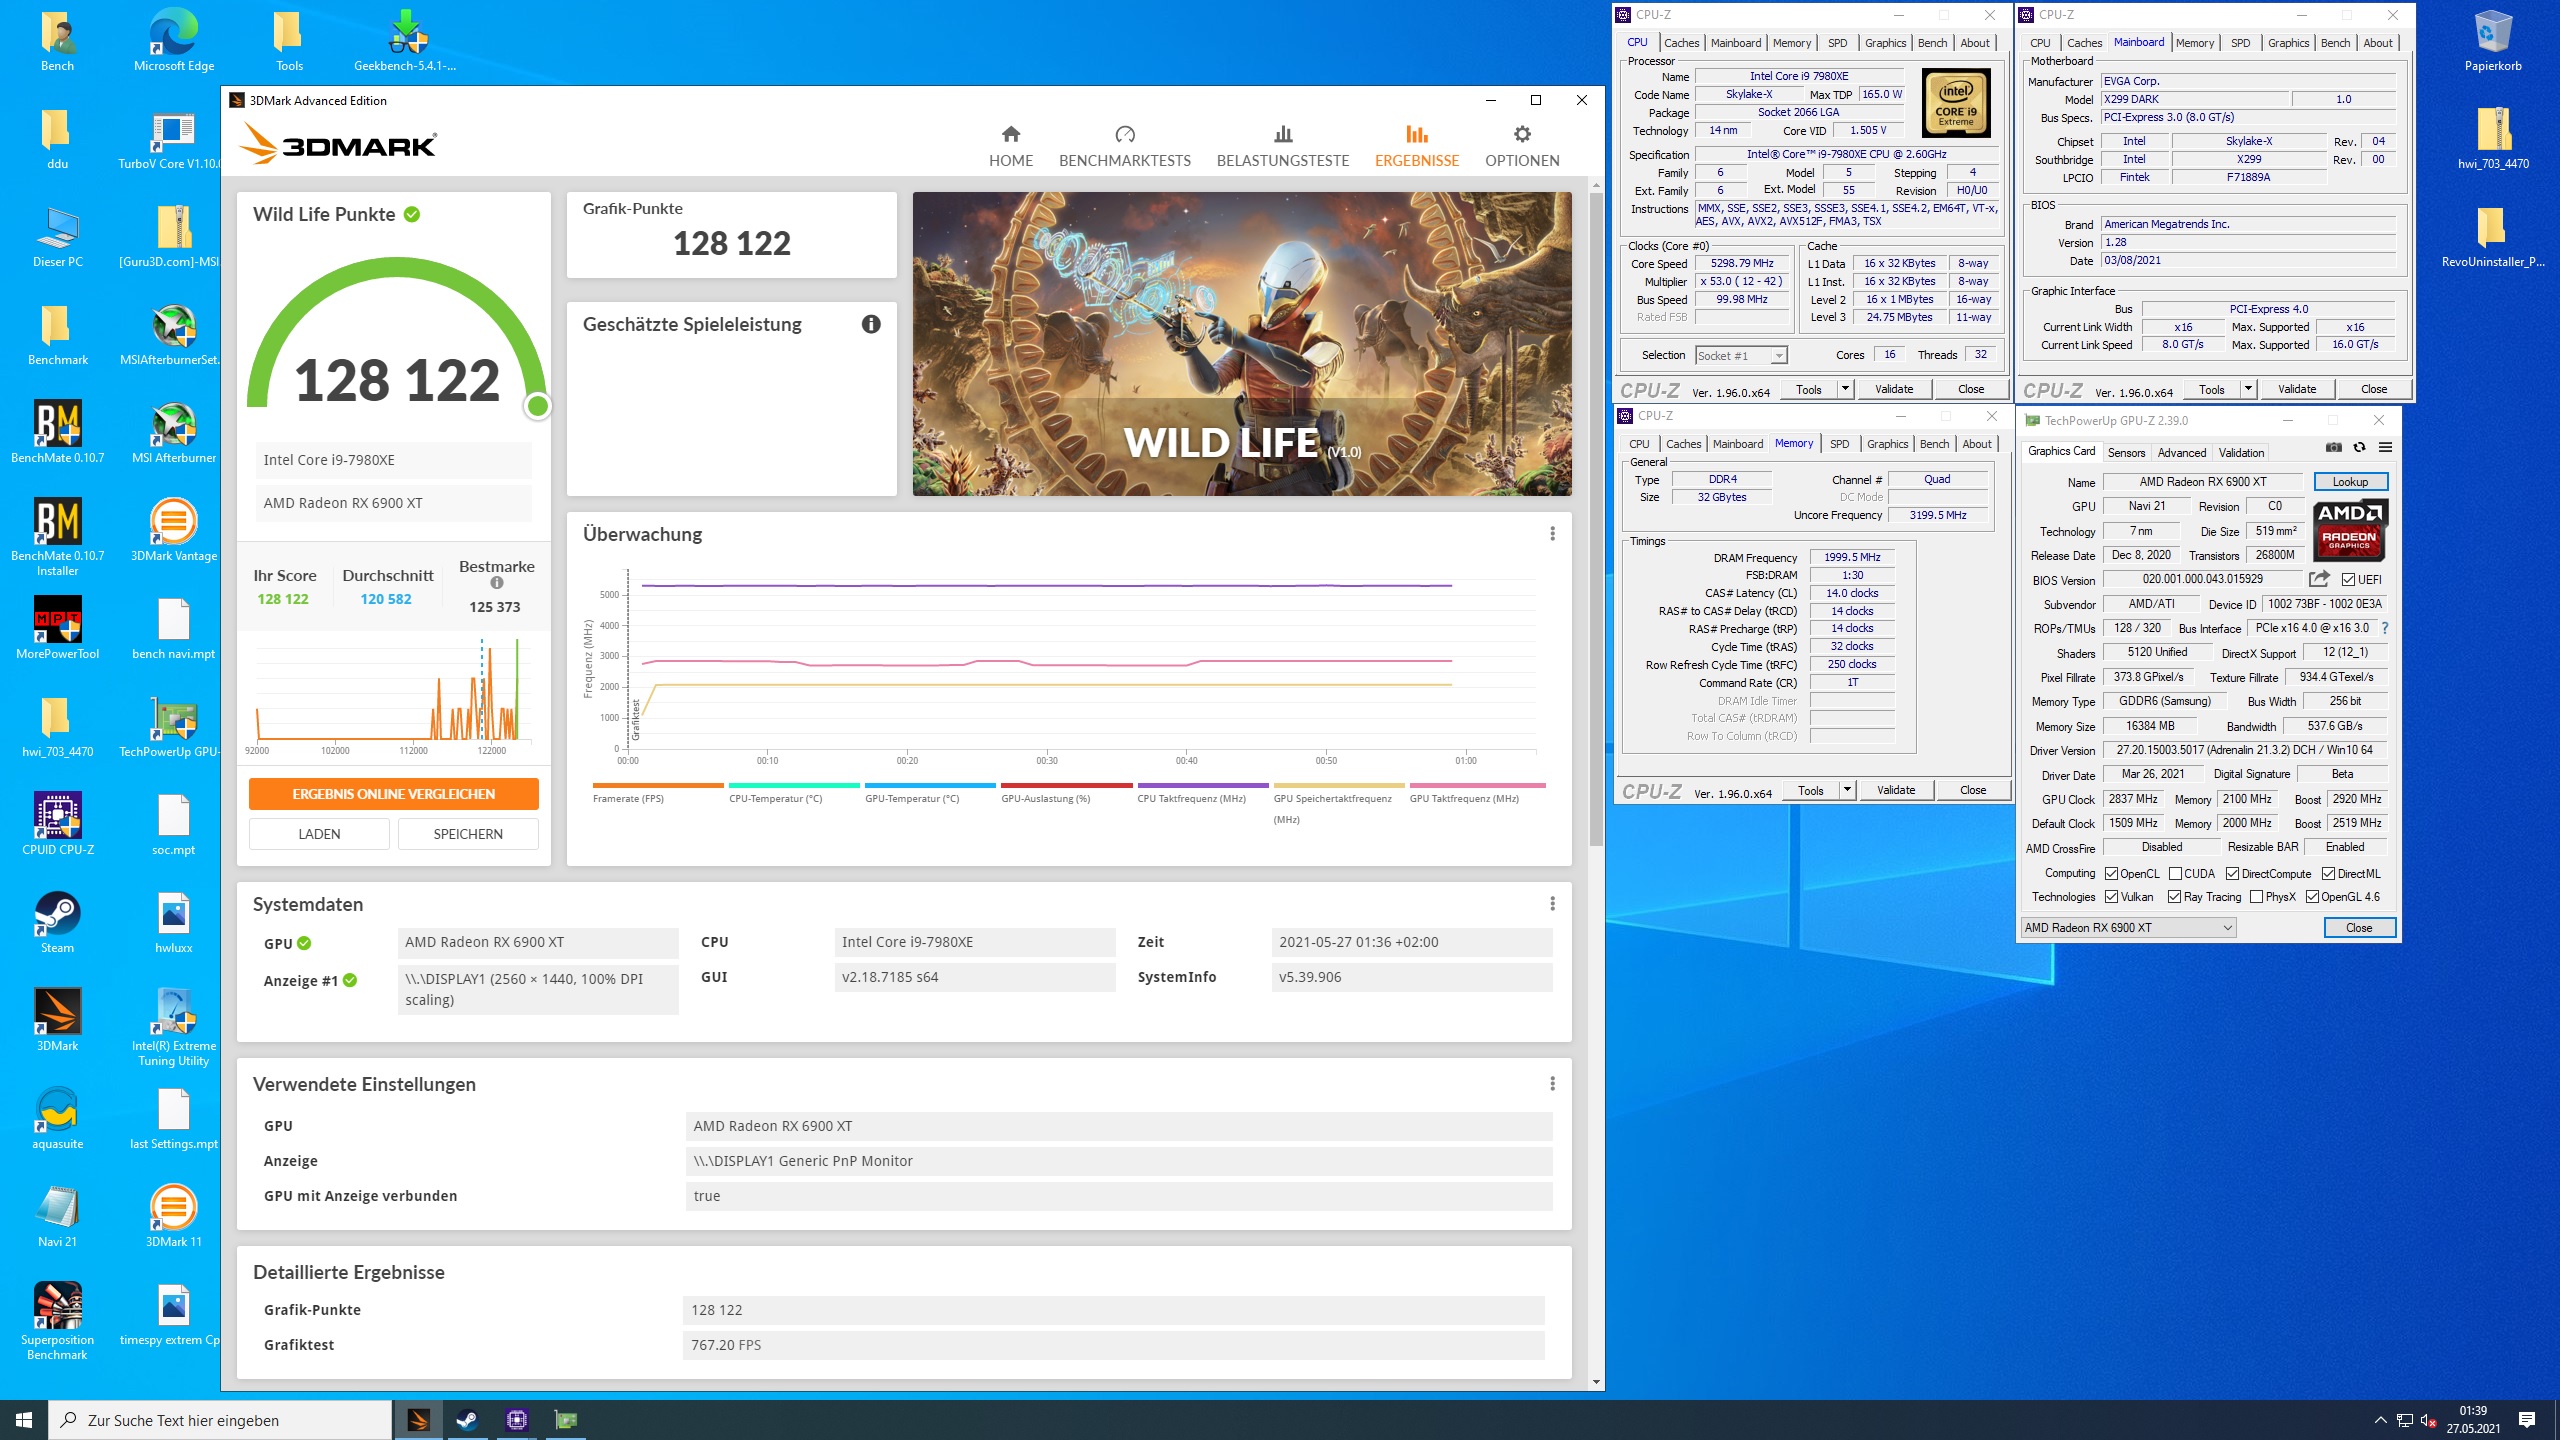This screenshot has width=2560, height=1440.
Task: Select MSI Afterburner desktop icon
Action: 174,432
